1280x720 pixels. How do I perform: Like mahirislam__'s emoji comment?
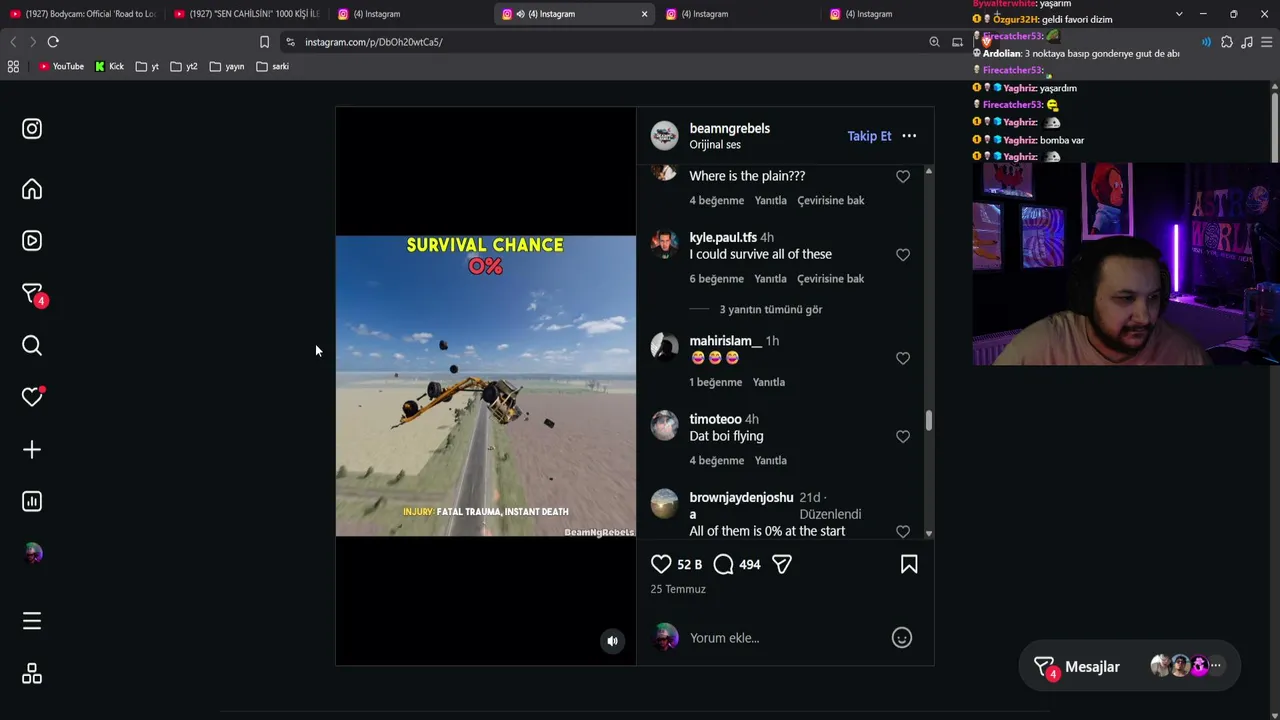point(903,358)
